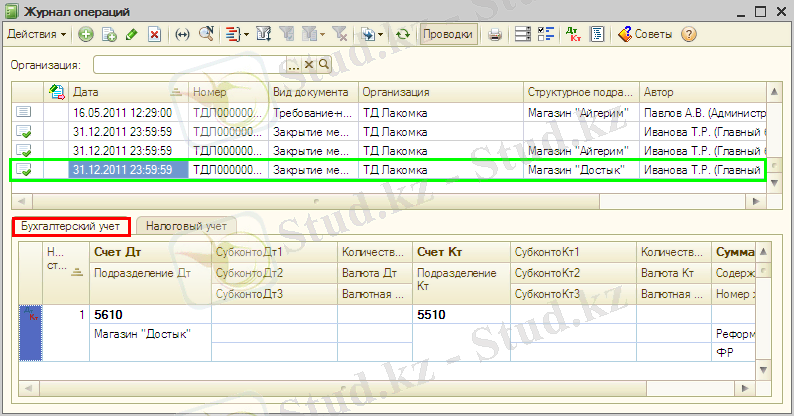
Task: Click right arrow of postings horizontal scrollbar
Action: pos(745,389)
